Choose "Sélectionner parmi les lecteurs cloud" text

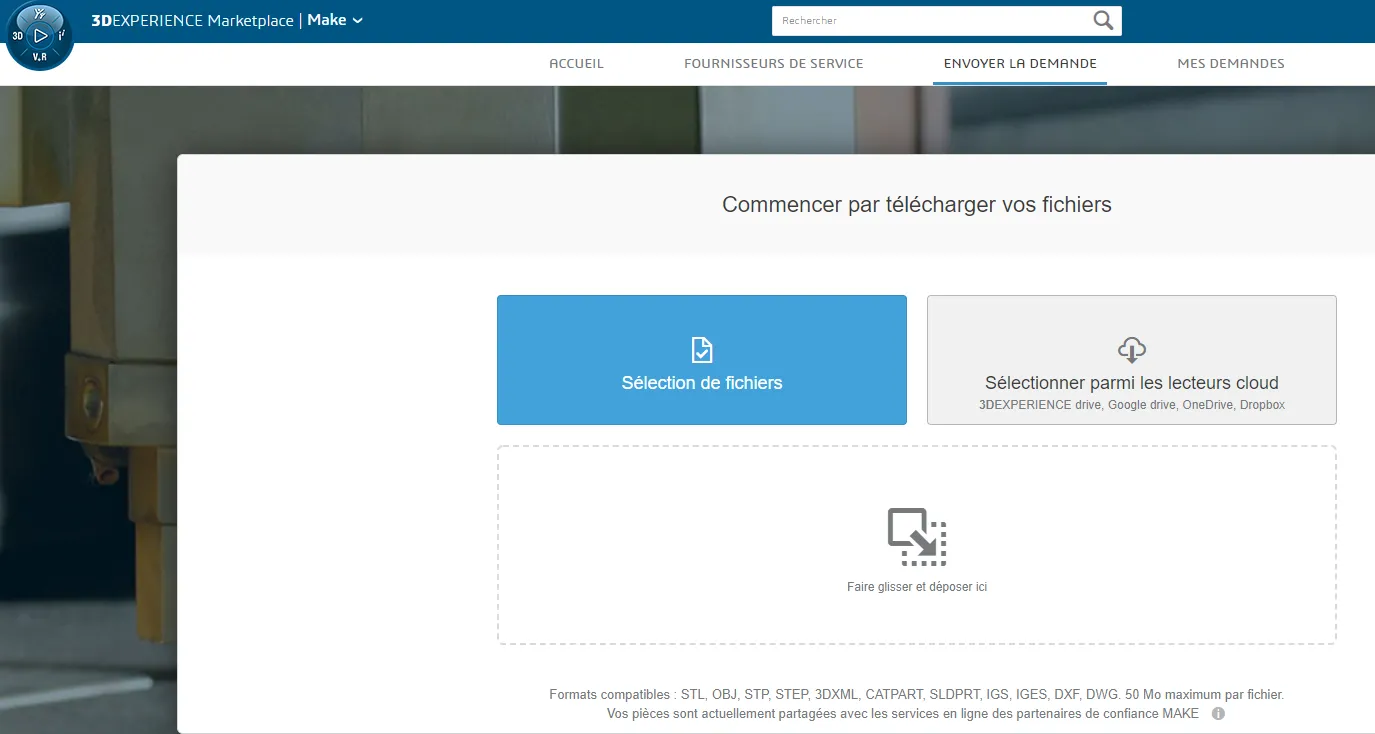point(1131,383)
